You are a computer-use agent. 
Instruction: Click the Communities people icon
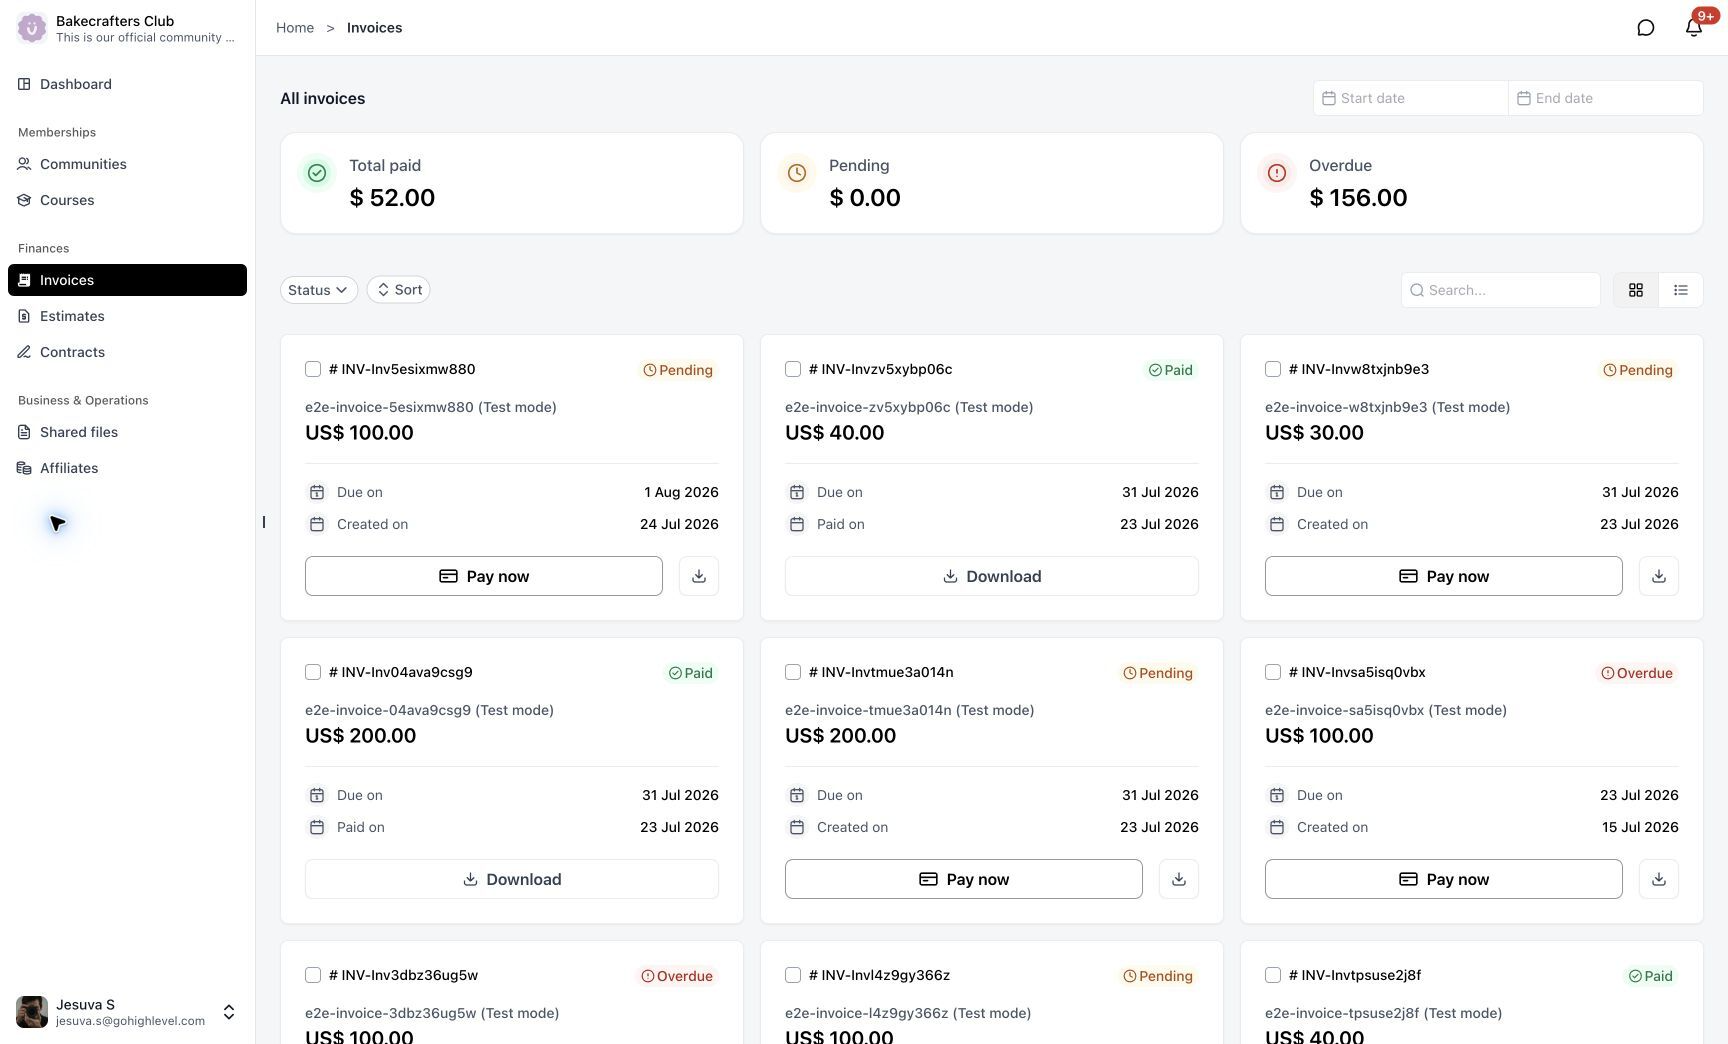[24, 164]
